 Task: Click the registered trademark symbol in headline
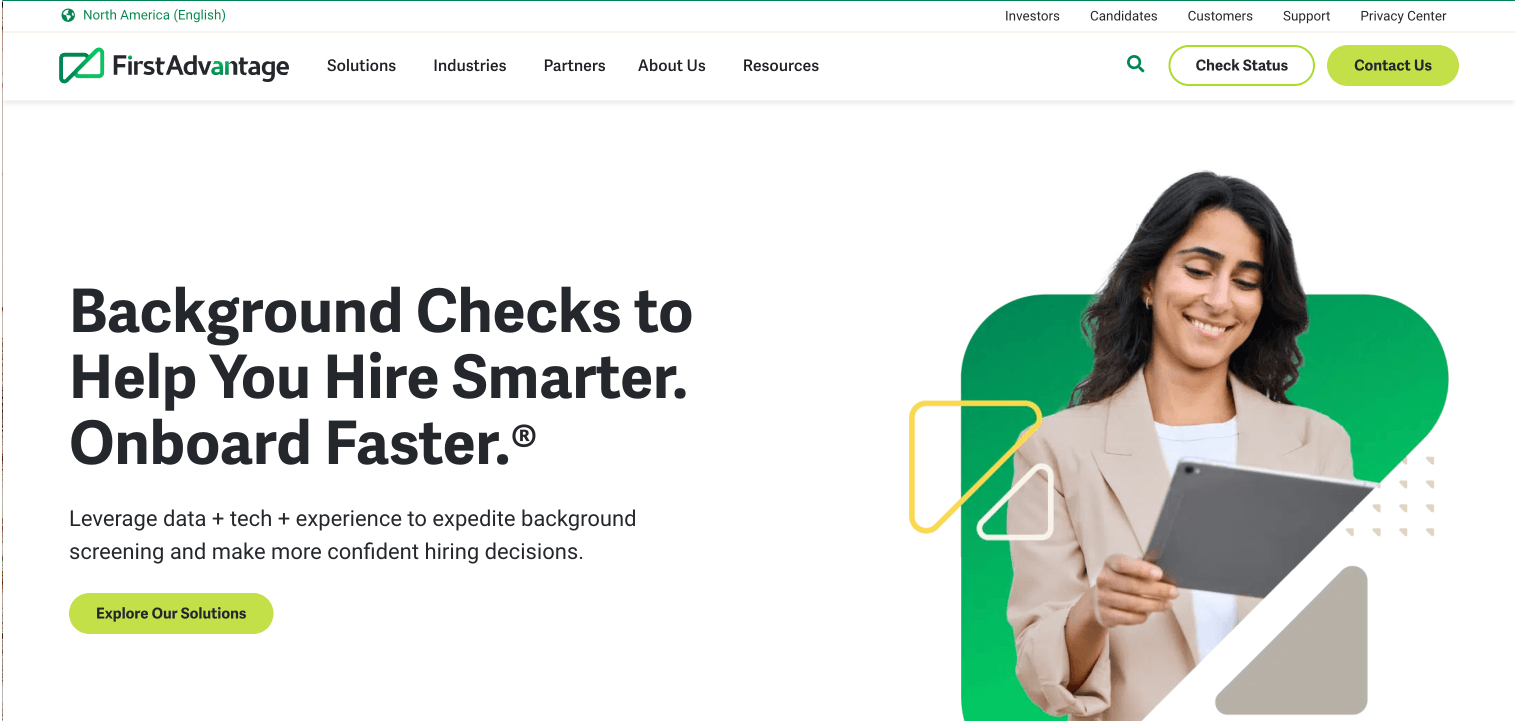524,437
